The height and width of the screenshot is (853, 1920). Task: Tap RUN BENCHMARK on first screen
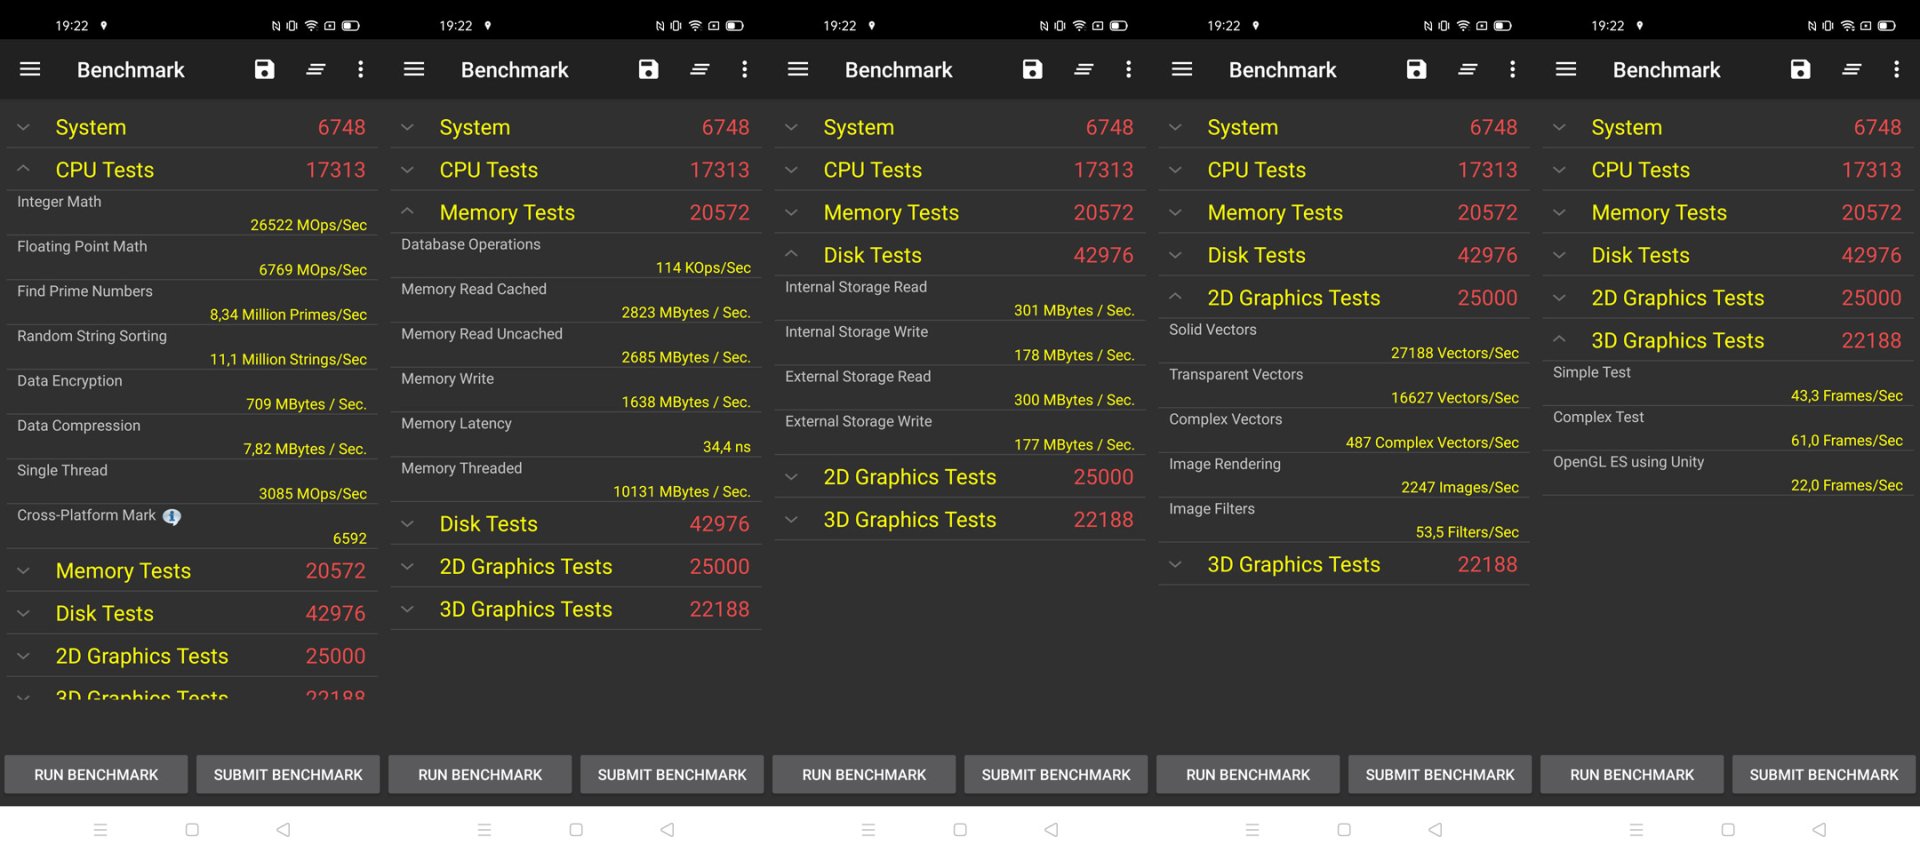pos(96,775)
